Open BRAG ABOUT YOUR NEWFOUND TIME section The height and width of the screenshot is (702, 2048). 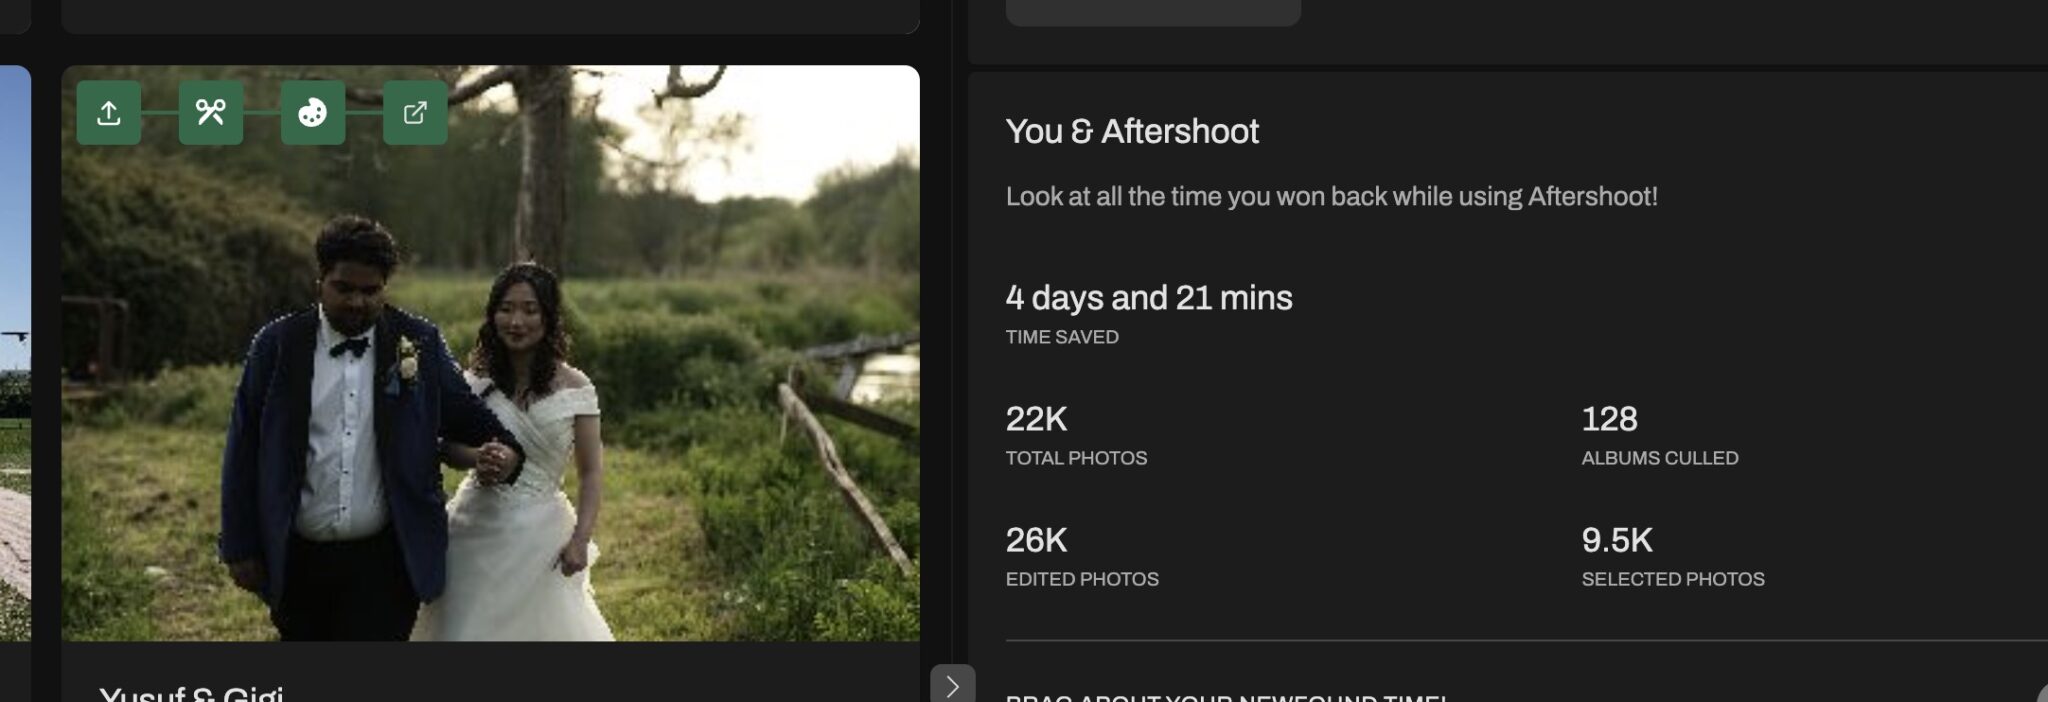1222,697
